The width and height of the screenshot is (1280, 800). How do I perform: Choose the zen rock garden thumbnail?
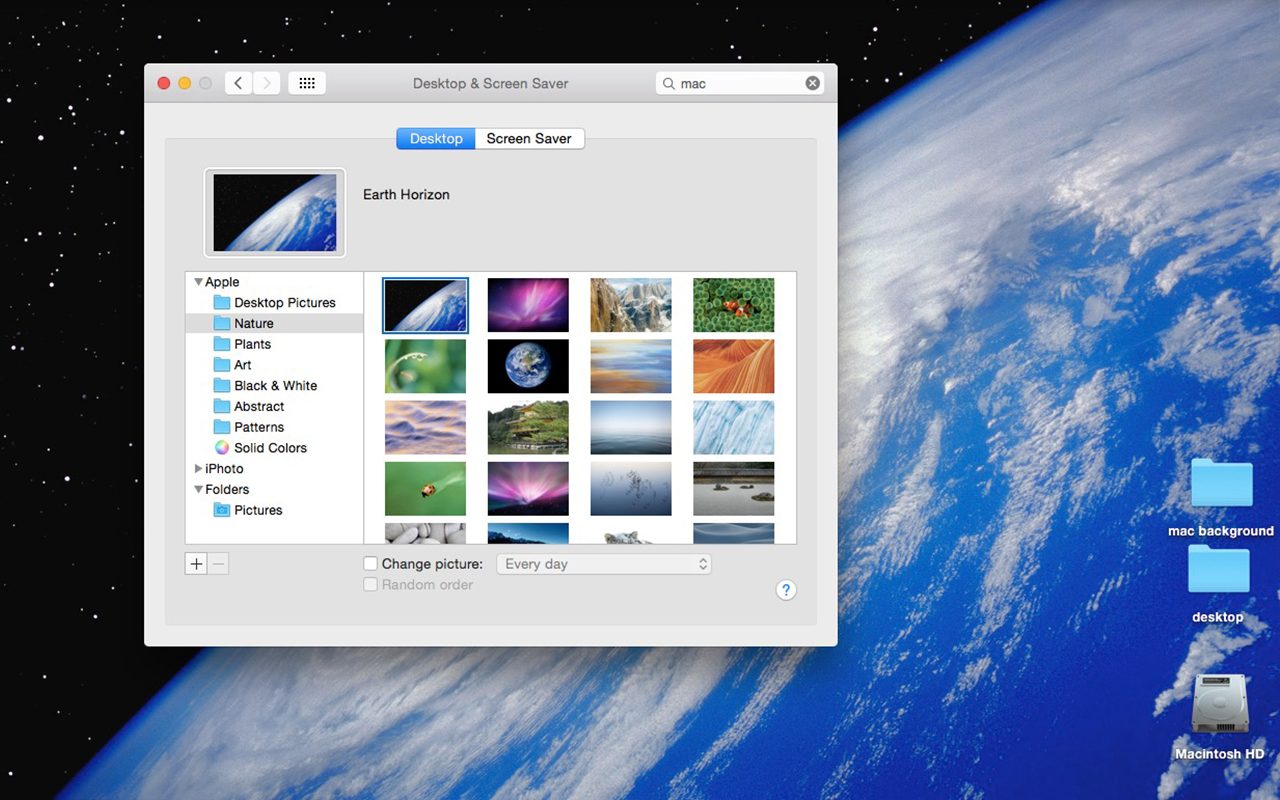coord(733,488)
